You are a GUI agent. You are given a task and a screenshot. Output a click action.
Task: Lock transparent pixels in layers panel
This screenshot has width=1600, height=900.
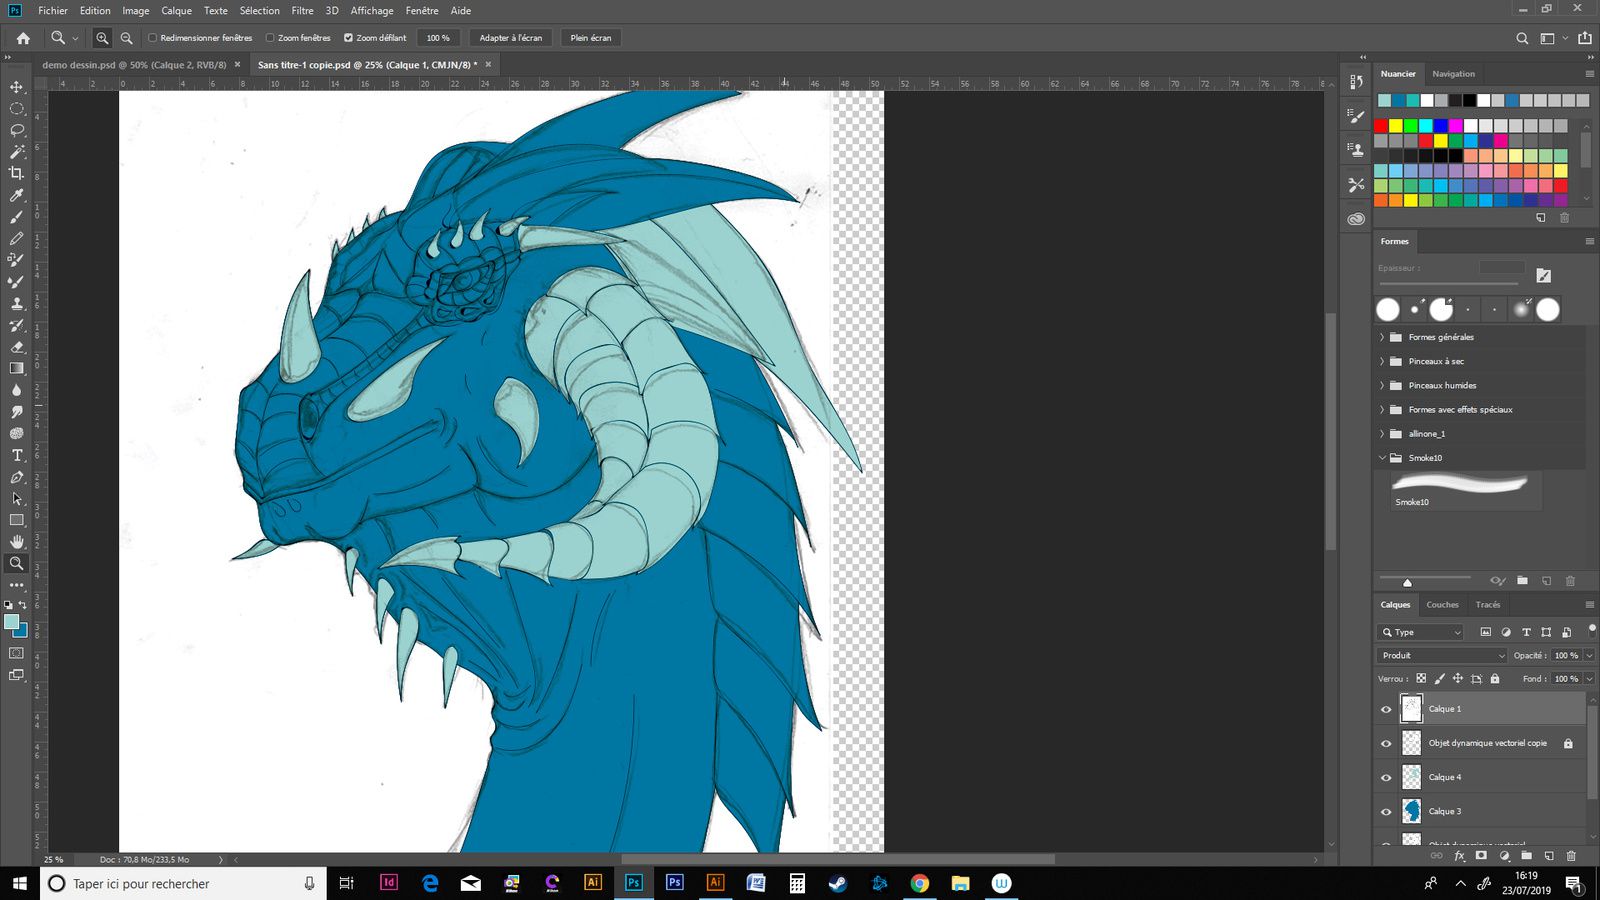coord(1421,678)
